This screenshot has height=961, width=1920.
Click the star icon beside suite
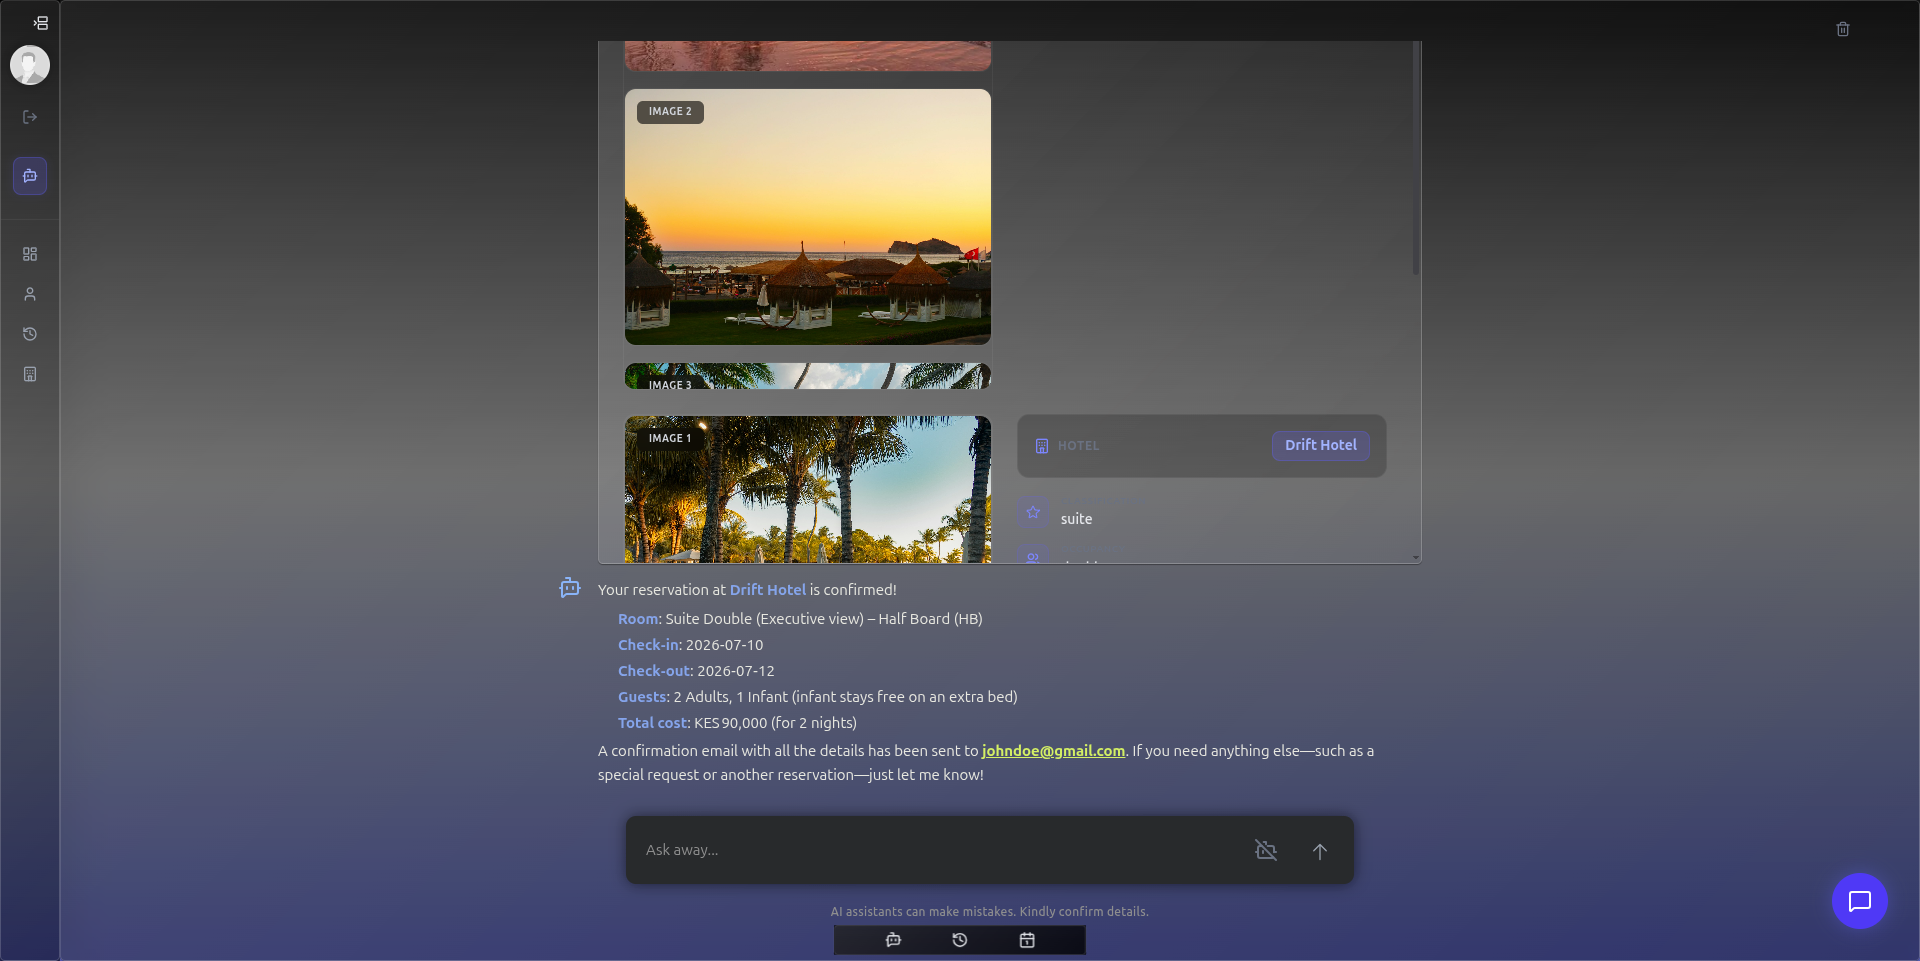pyautogui.click(x=1033, y=512)
